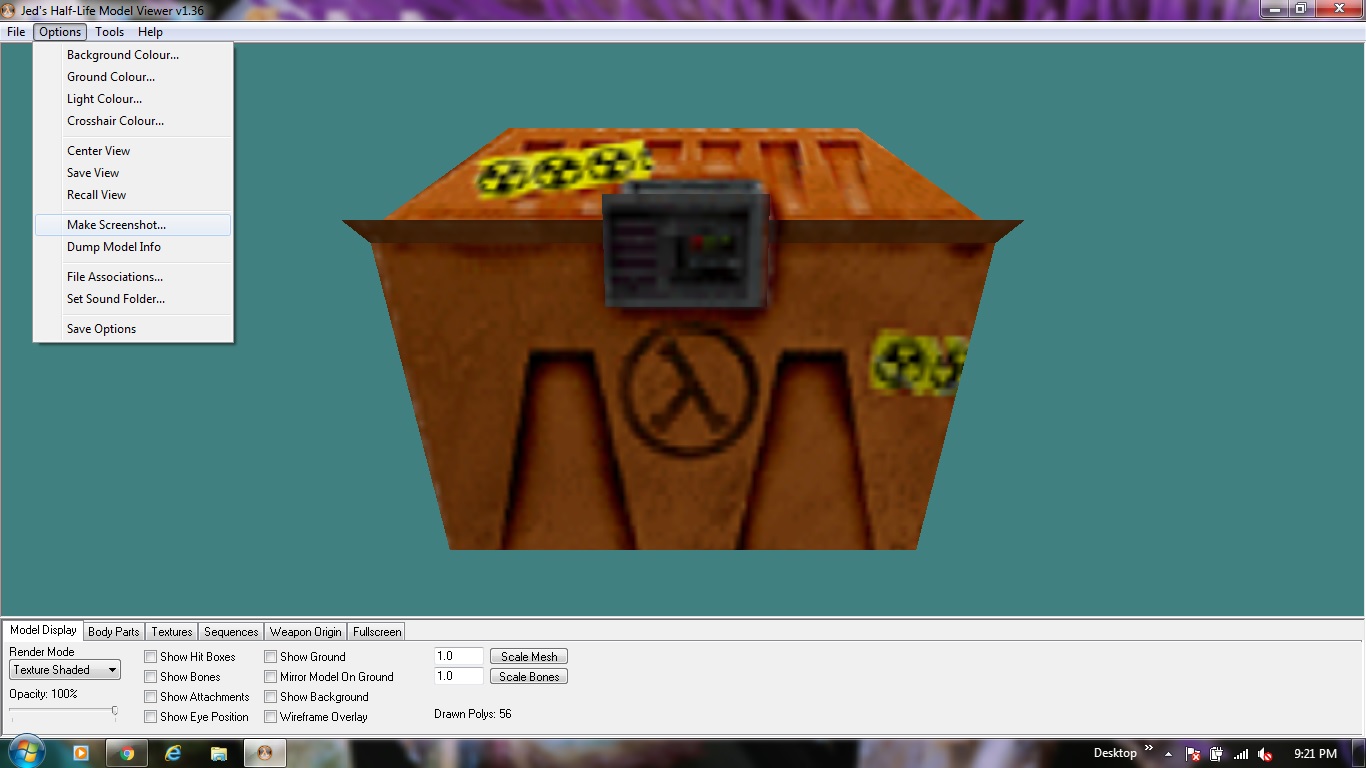This screenshot has height=768, width=1366.
Task: Select Center View in Options menu
Action: (133, 151)
